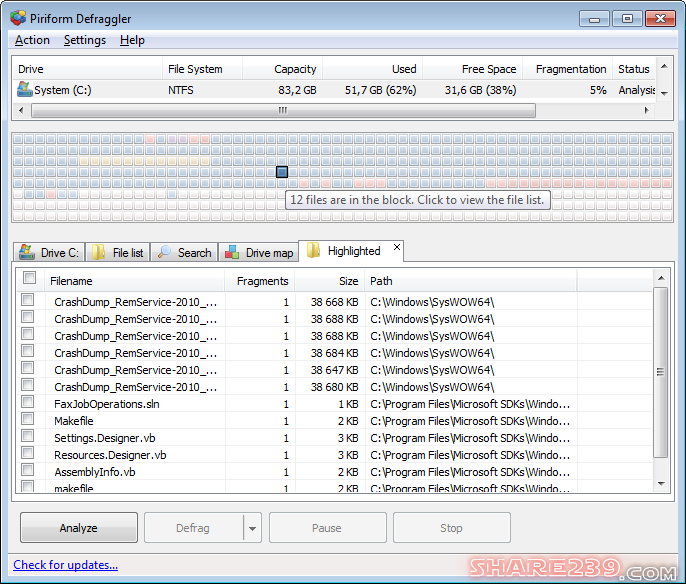Image resolution: width=686 pixels, height=584 pixels.
Task: Click the Drive column header
Action: (88, 69)
